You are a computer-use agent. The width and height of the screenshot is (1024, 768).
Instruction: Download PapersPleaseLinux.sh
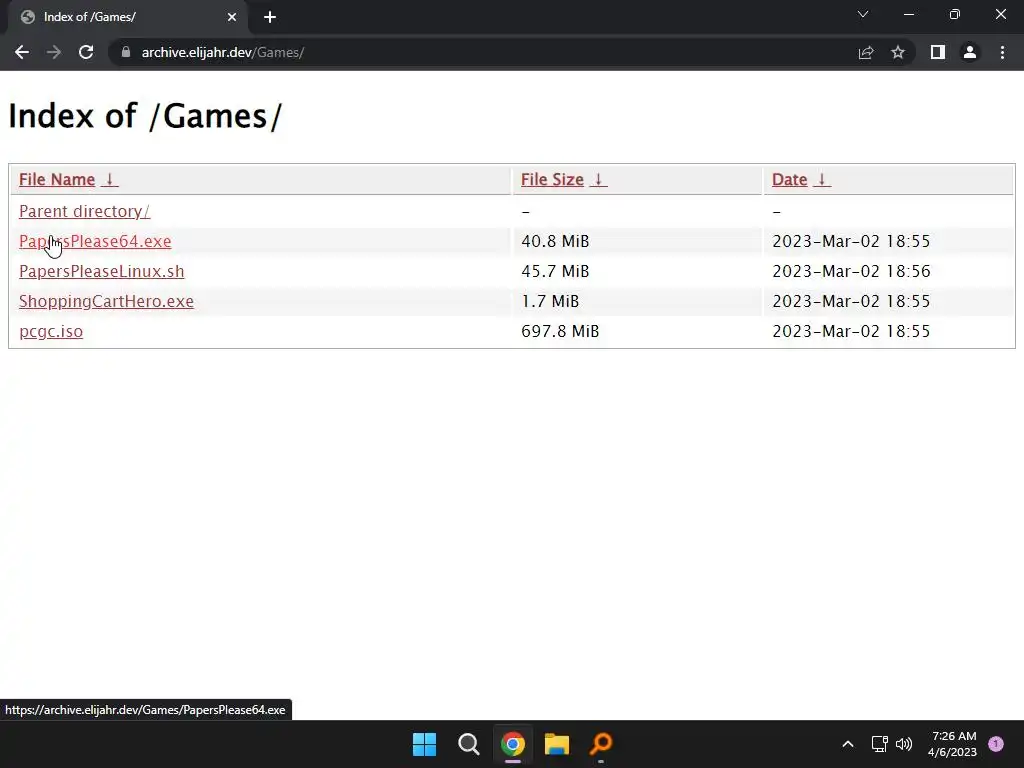click(101, 271)
